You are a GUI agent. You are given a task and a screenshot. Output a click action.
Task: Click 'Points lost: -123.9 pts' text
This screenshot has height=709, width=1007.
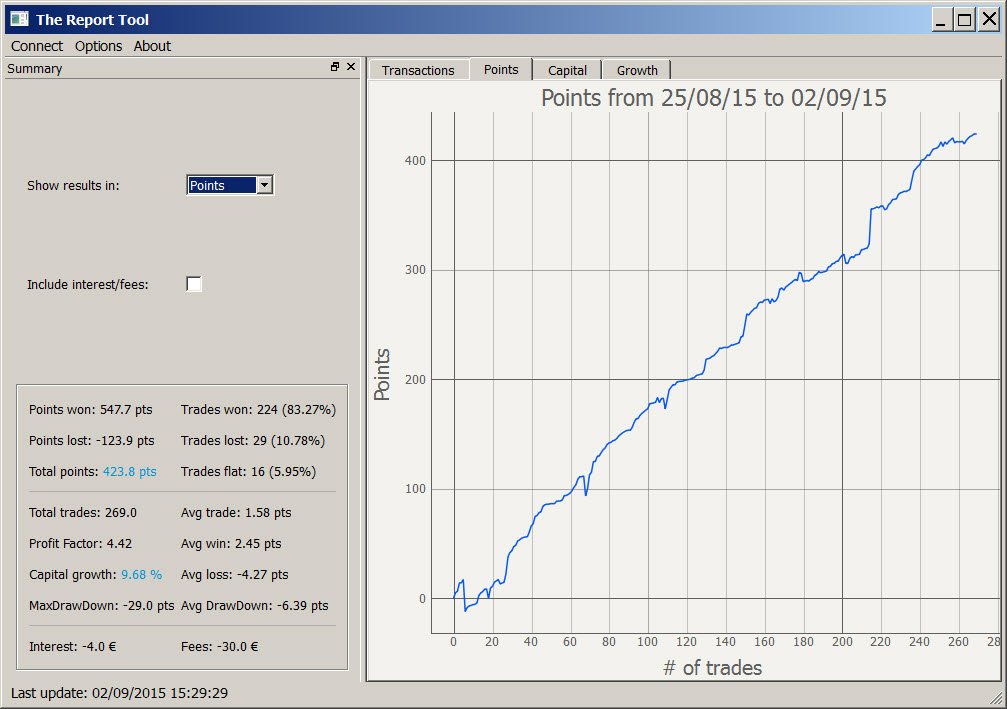click(92, 441)
